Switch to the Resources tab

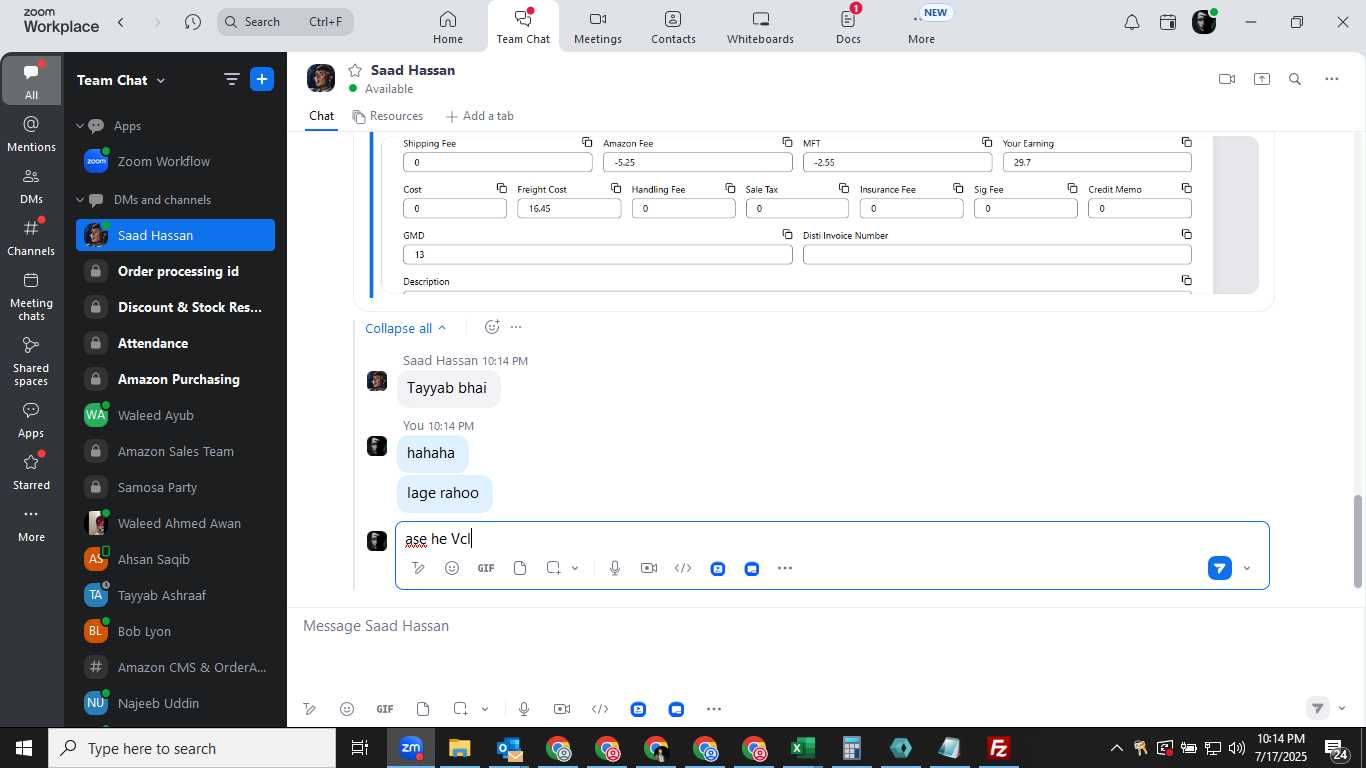pos(388,116)
